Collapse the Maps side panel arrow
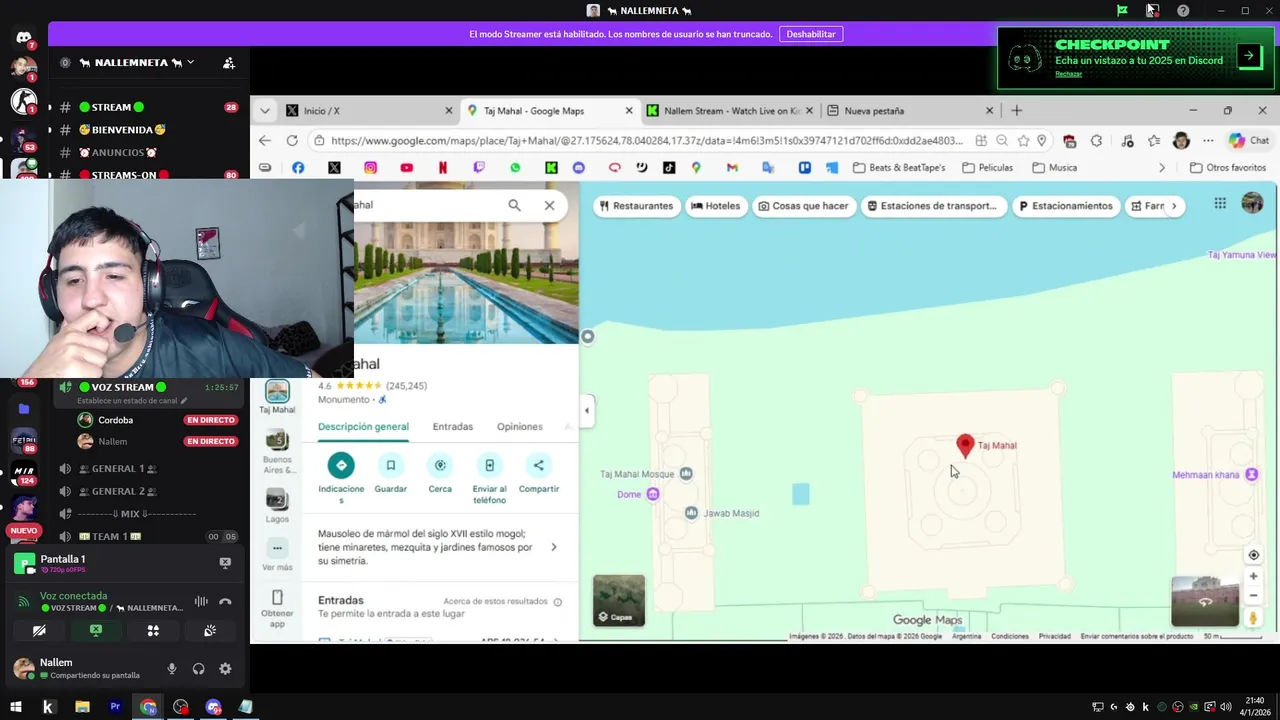Screen dimensions: 1280x720 tap(587, 410)
